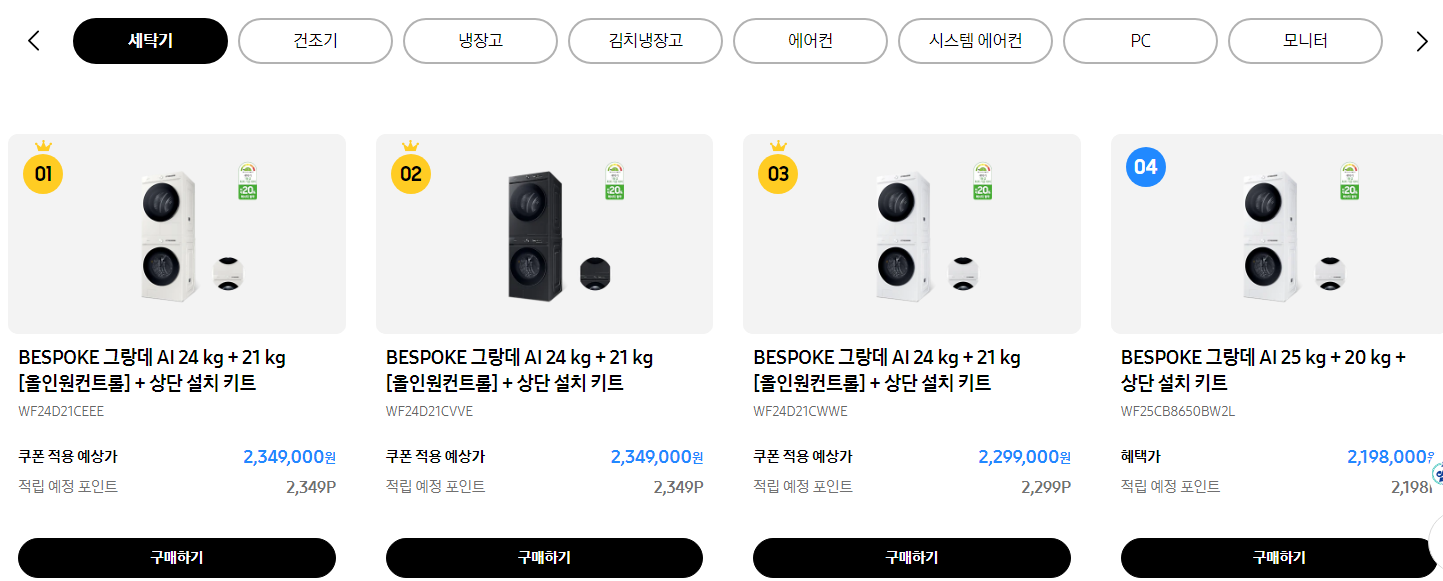Select the PC category pill

(x=1140, y=41)
